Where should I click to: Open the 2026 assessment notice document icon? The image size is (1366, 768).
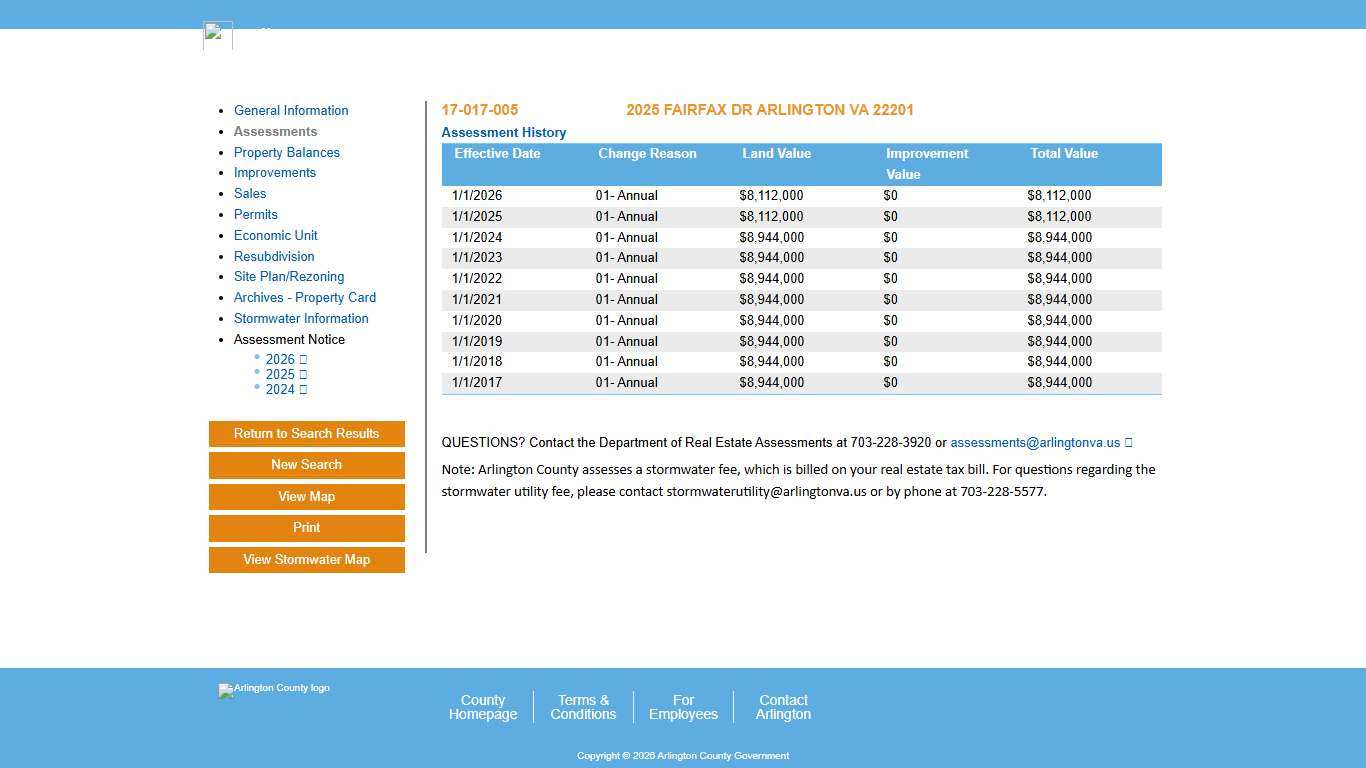pos(302,359)
